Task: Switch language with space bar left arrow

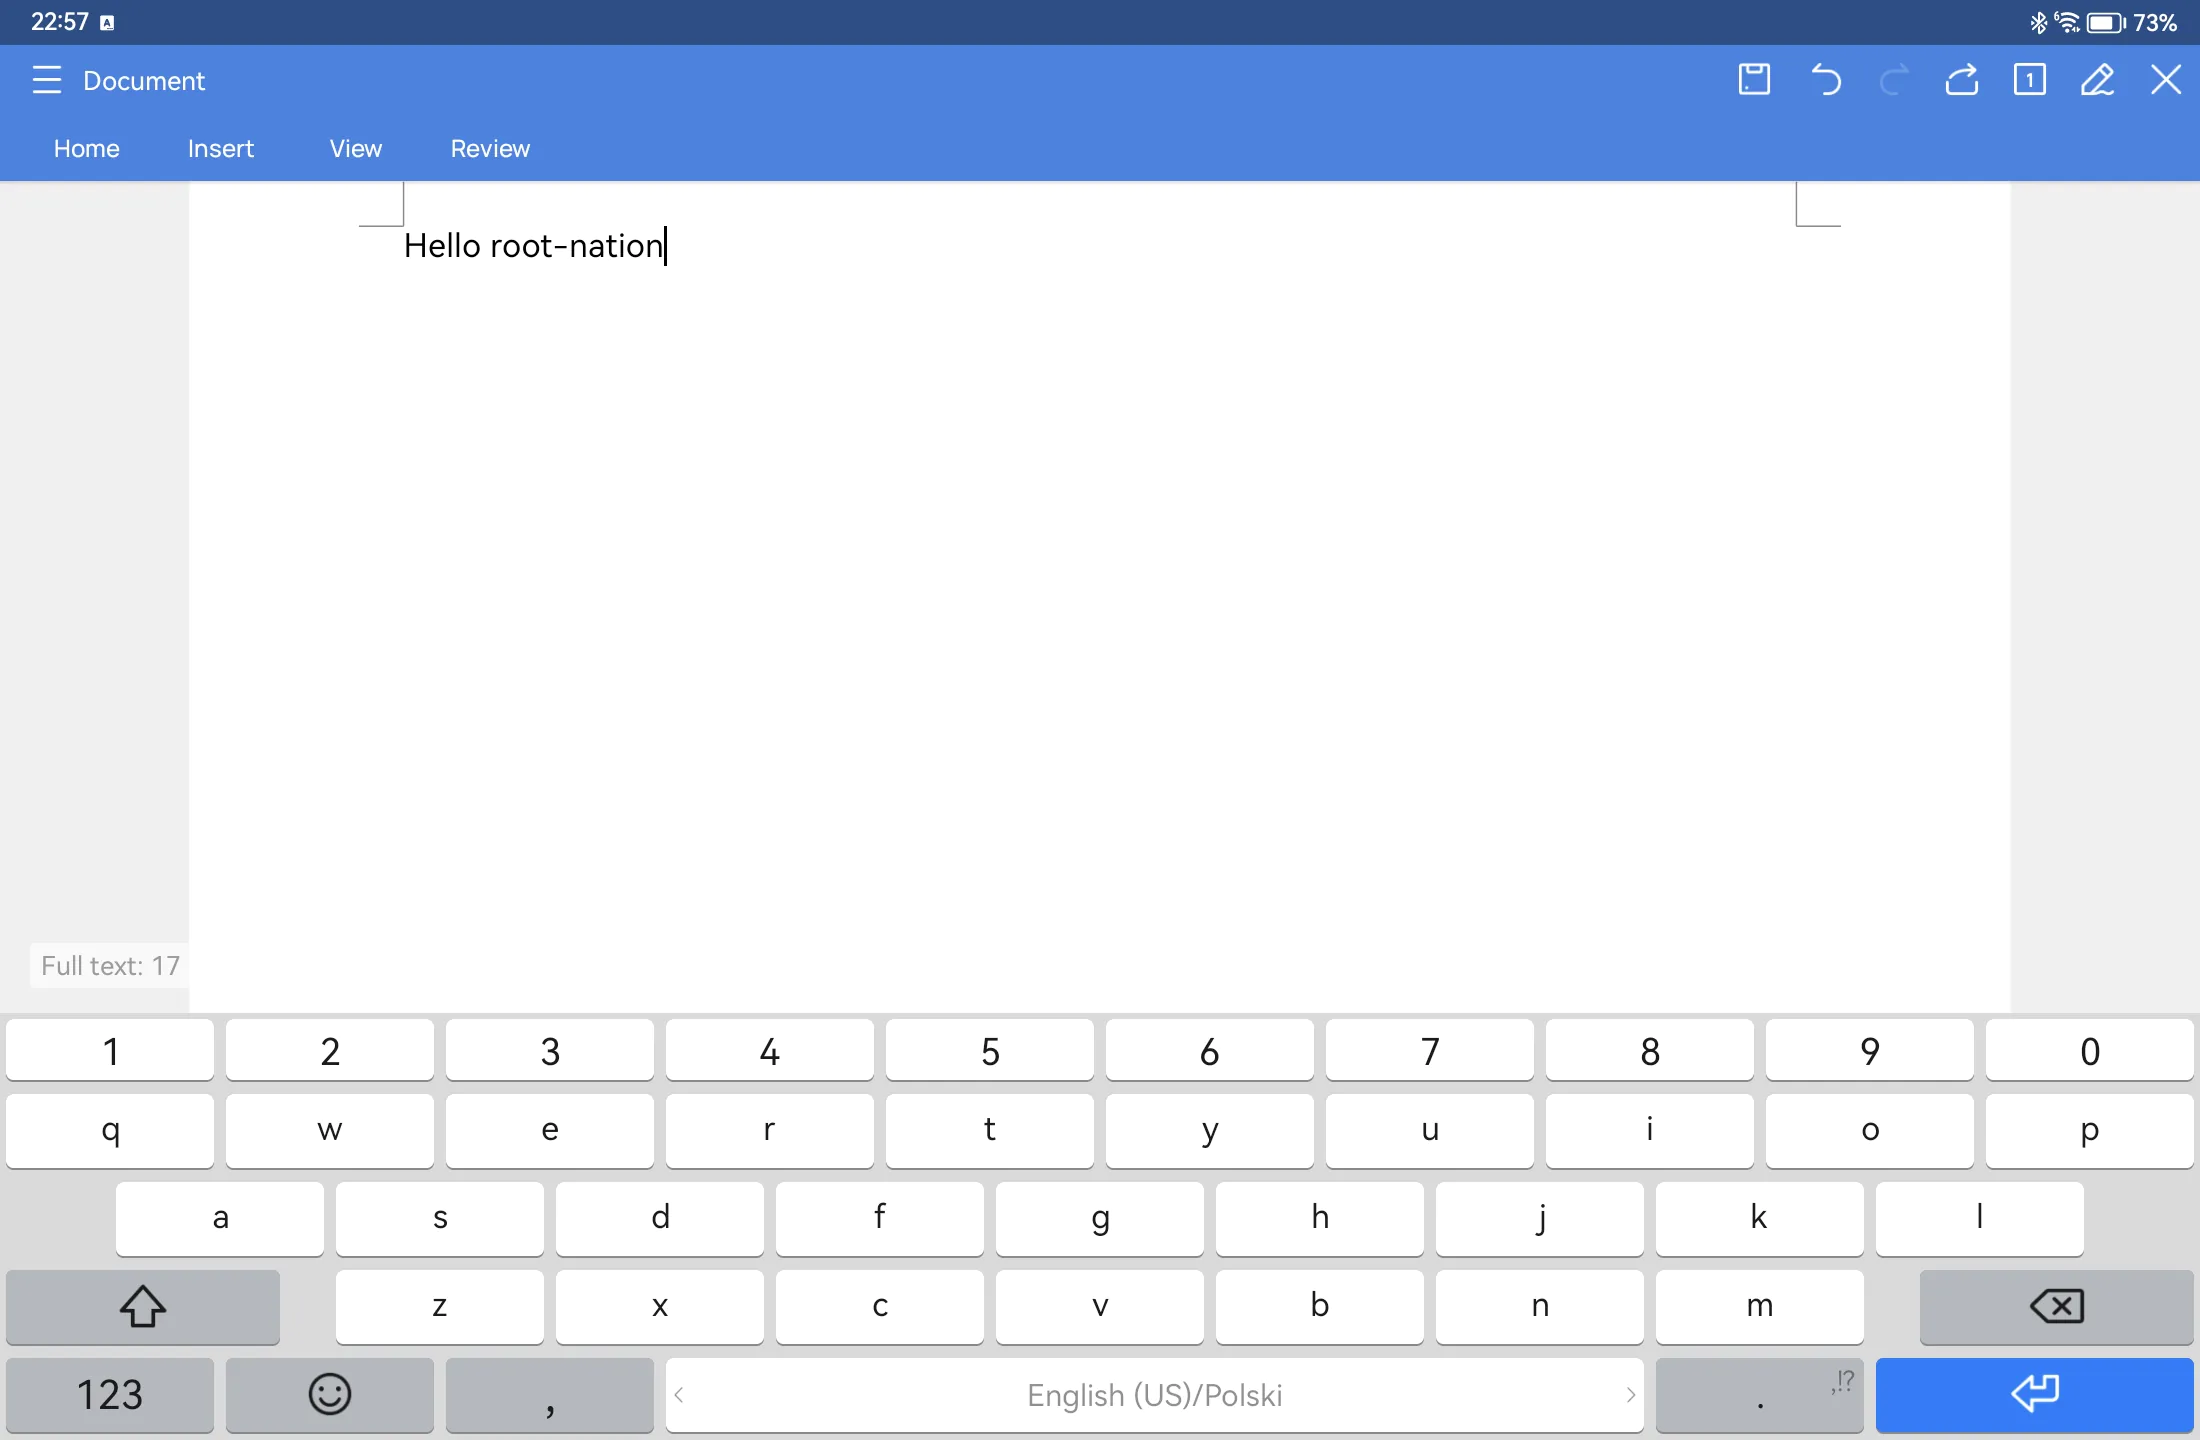Action: coord(679,1394)
